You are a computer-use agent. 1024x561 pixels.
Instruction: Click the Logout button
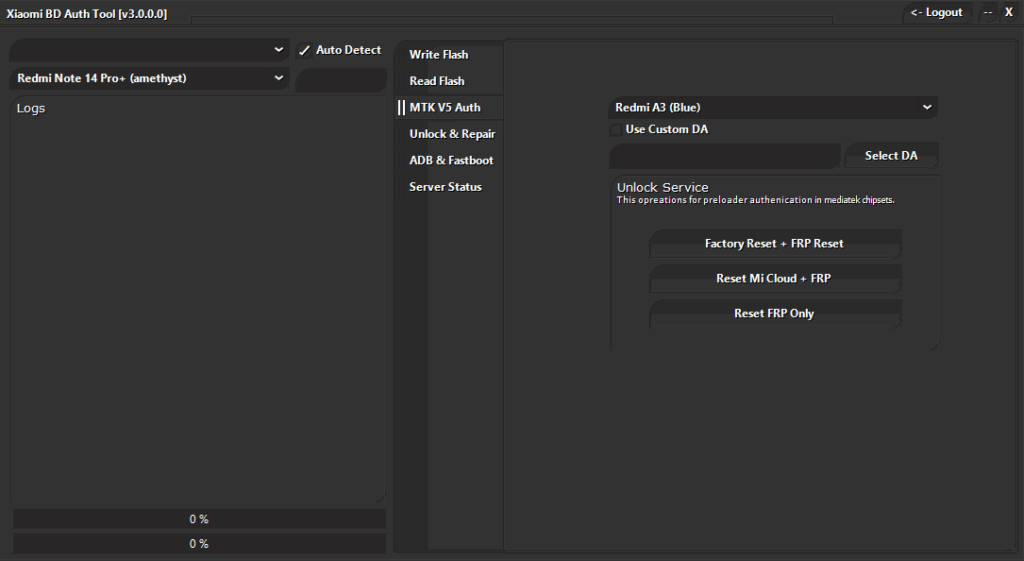click(x=936, y=13)
